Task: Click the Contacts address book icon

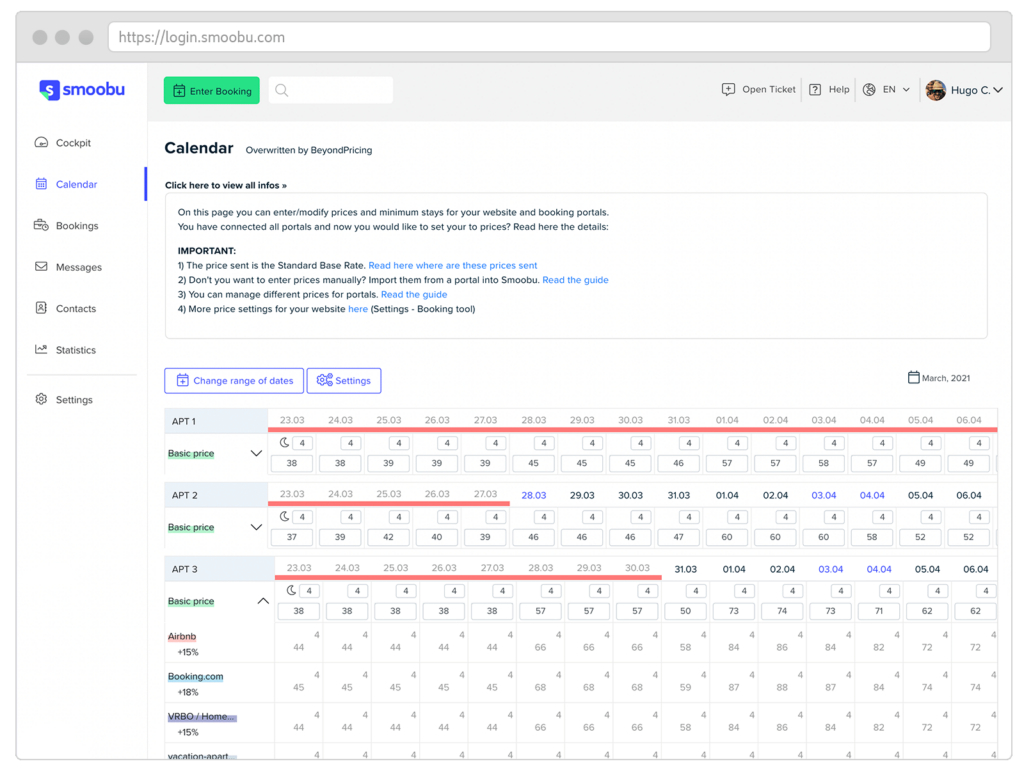Action: 41,308
